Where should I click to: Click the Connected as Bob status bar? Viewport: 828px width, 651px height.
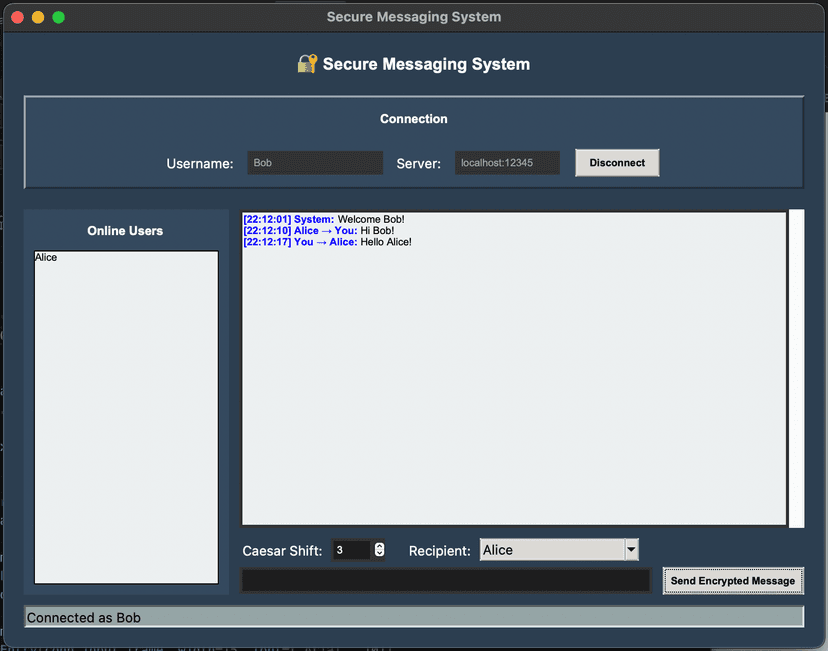(413, 617)
